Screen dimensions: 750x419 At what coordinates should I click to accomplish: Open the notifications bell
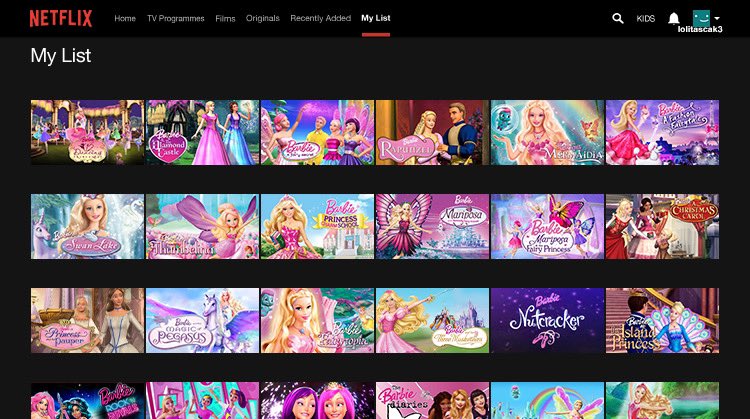673,18
